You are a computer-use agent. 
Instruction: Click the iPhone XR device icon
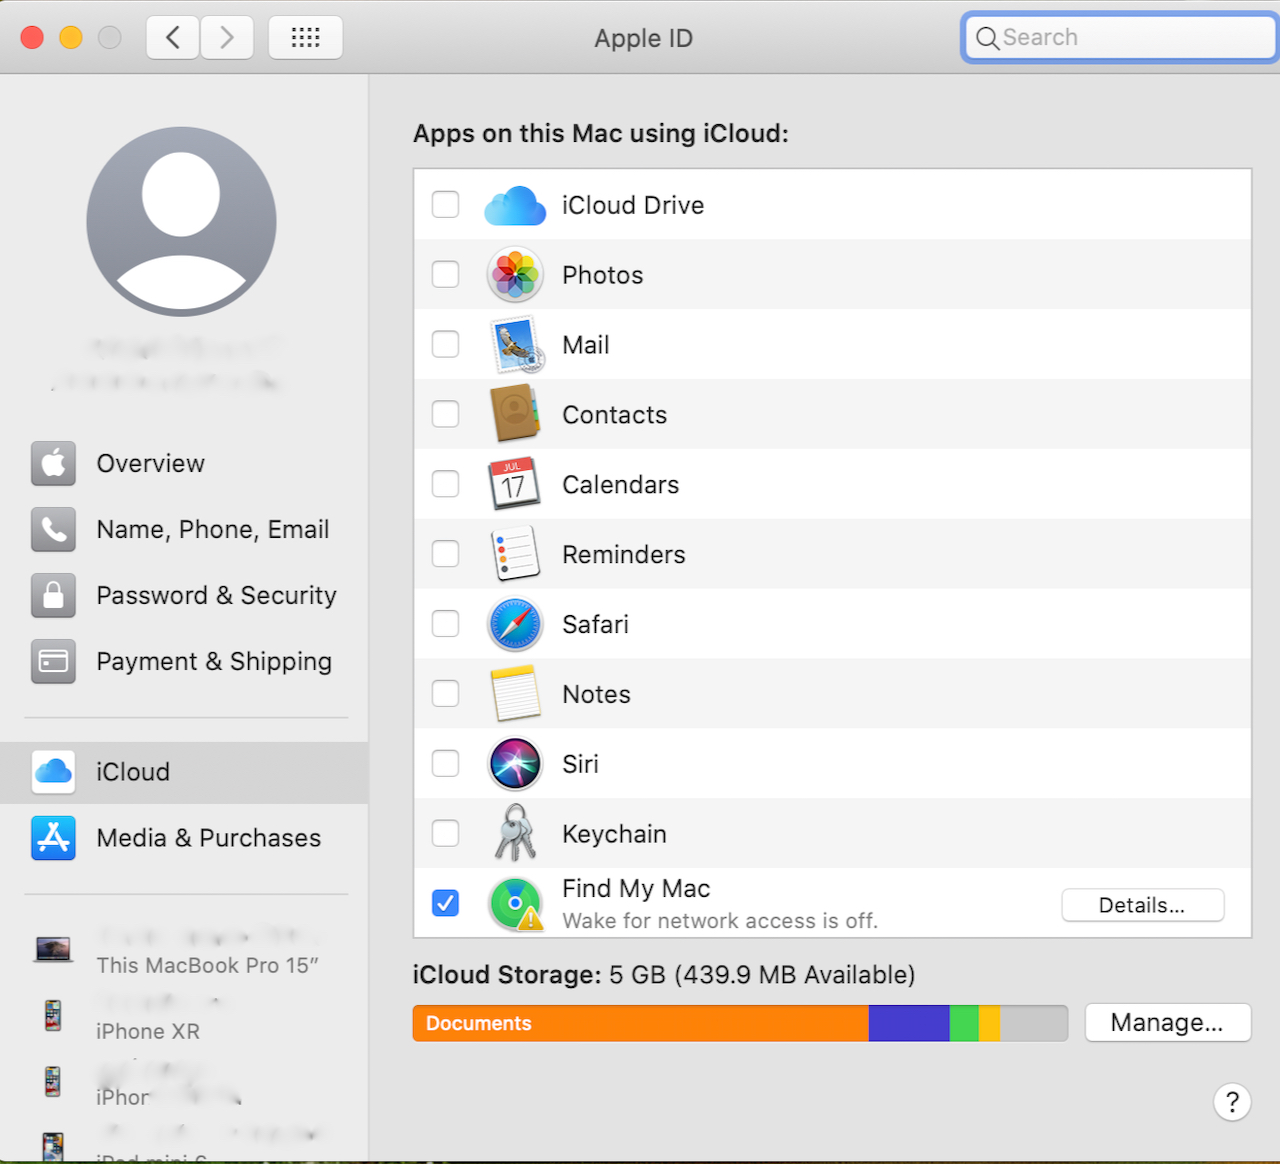pyautogui.click(x=53, y=1015)
